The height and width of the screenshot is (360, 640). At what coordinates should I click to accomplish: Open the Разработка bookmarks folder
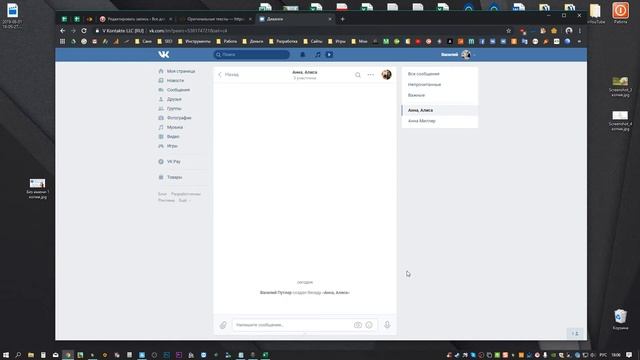(283, 41)
